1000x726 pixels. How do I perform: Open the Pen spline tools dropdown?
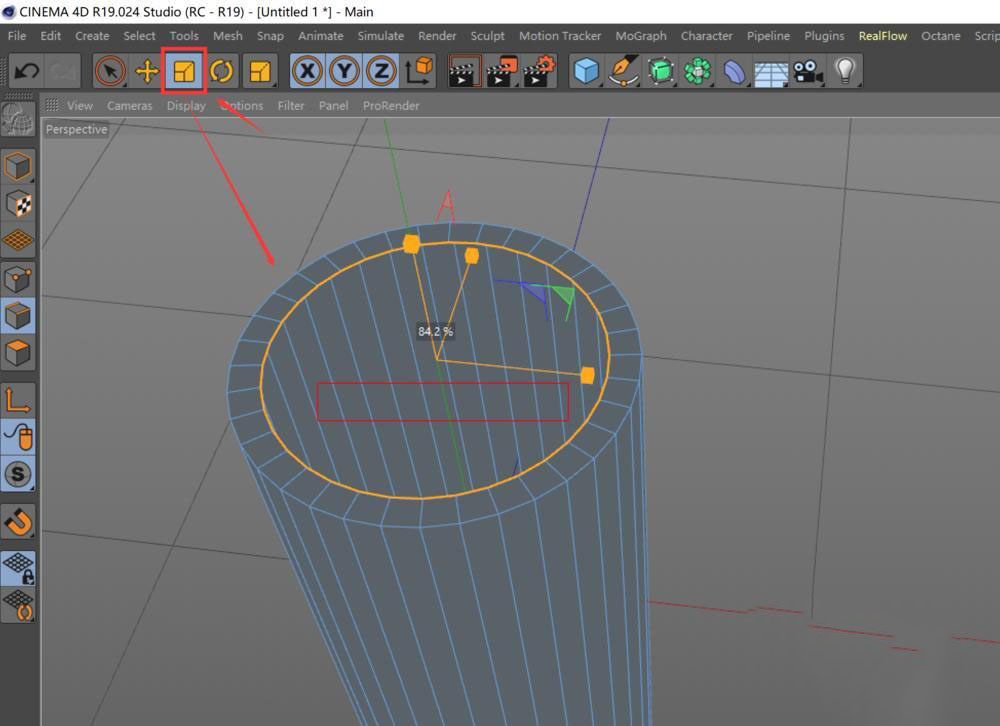tap(623, 71)
